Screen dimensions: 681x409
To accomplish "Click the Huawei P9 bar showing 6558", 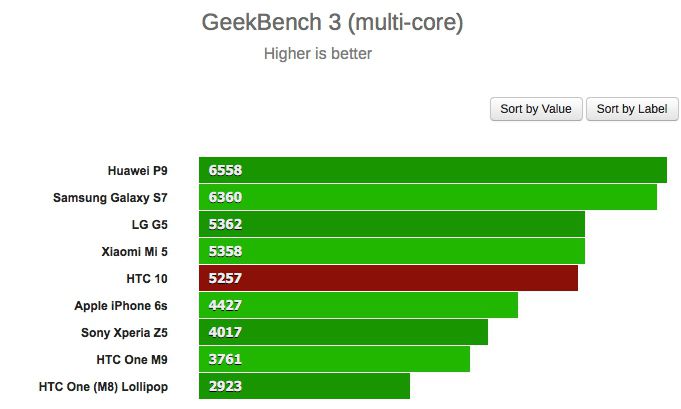I will [432, 170].
